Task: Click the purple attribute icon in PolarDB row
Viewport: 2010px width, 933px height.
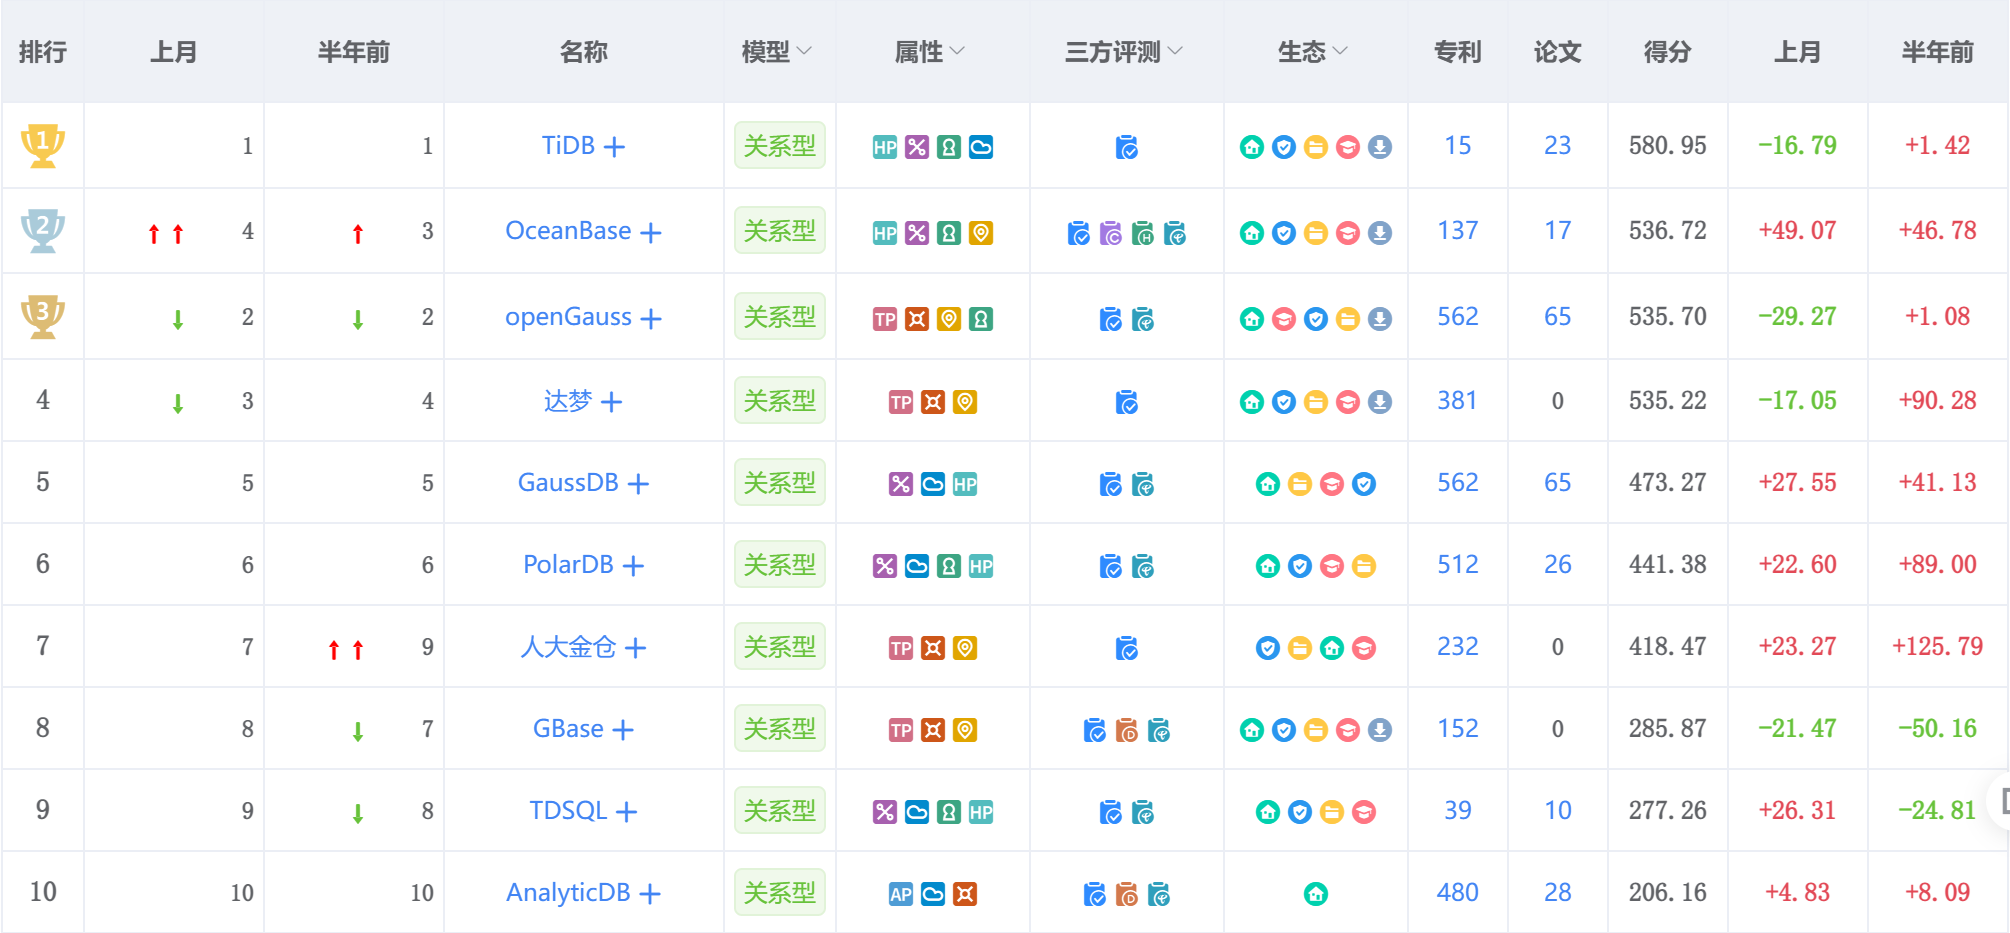Action: [x=885, y=567]
